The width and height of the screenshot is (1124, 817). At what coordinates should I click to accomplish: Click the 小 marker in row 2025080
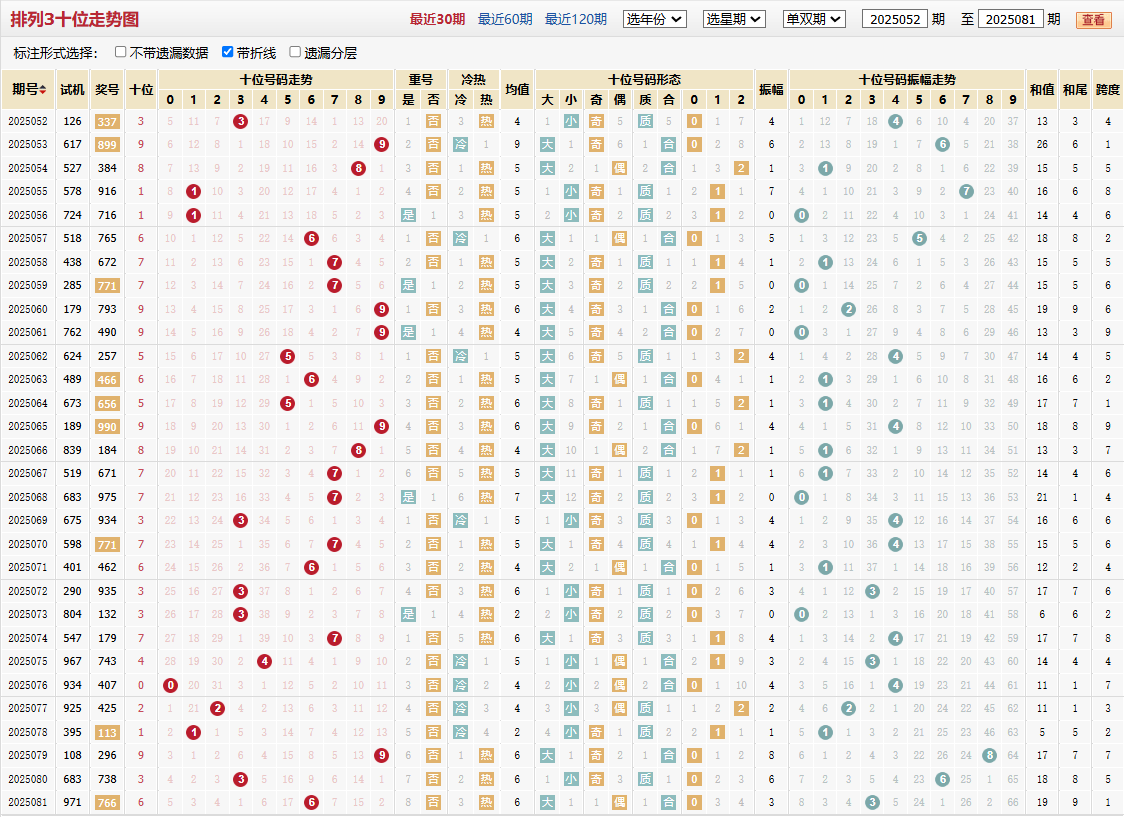571,779
